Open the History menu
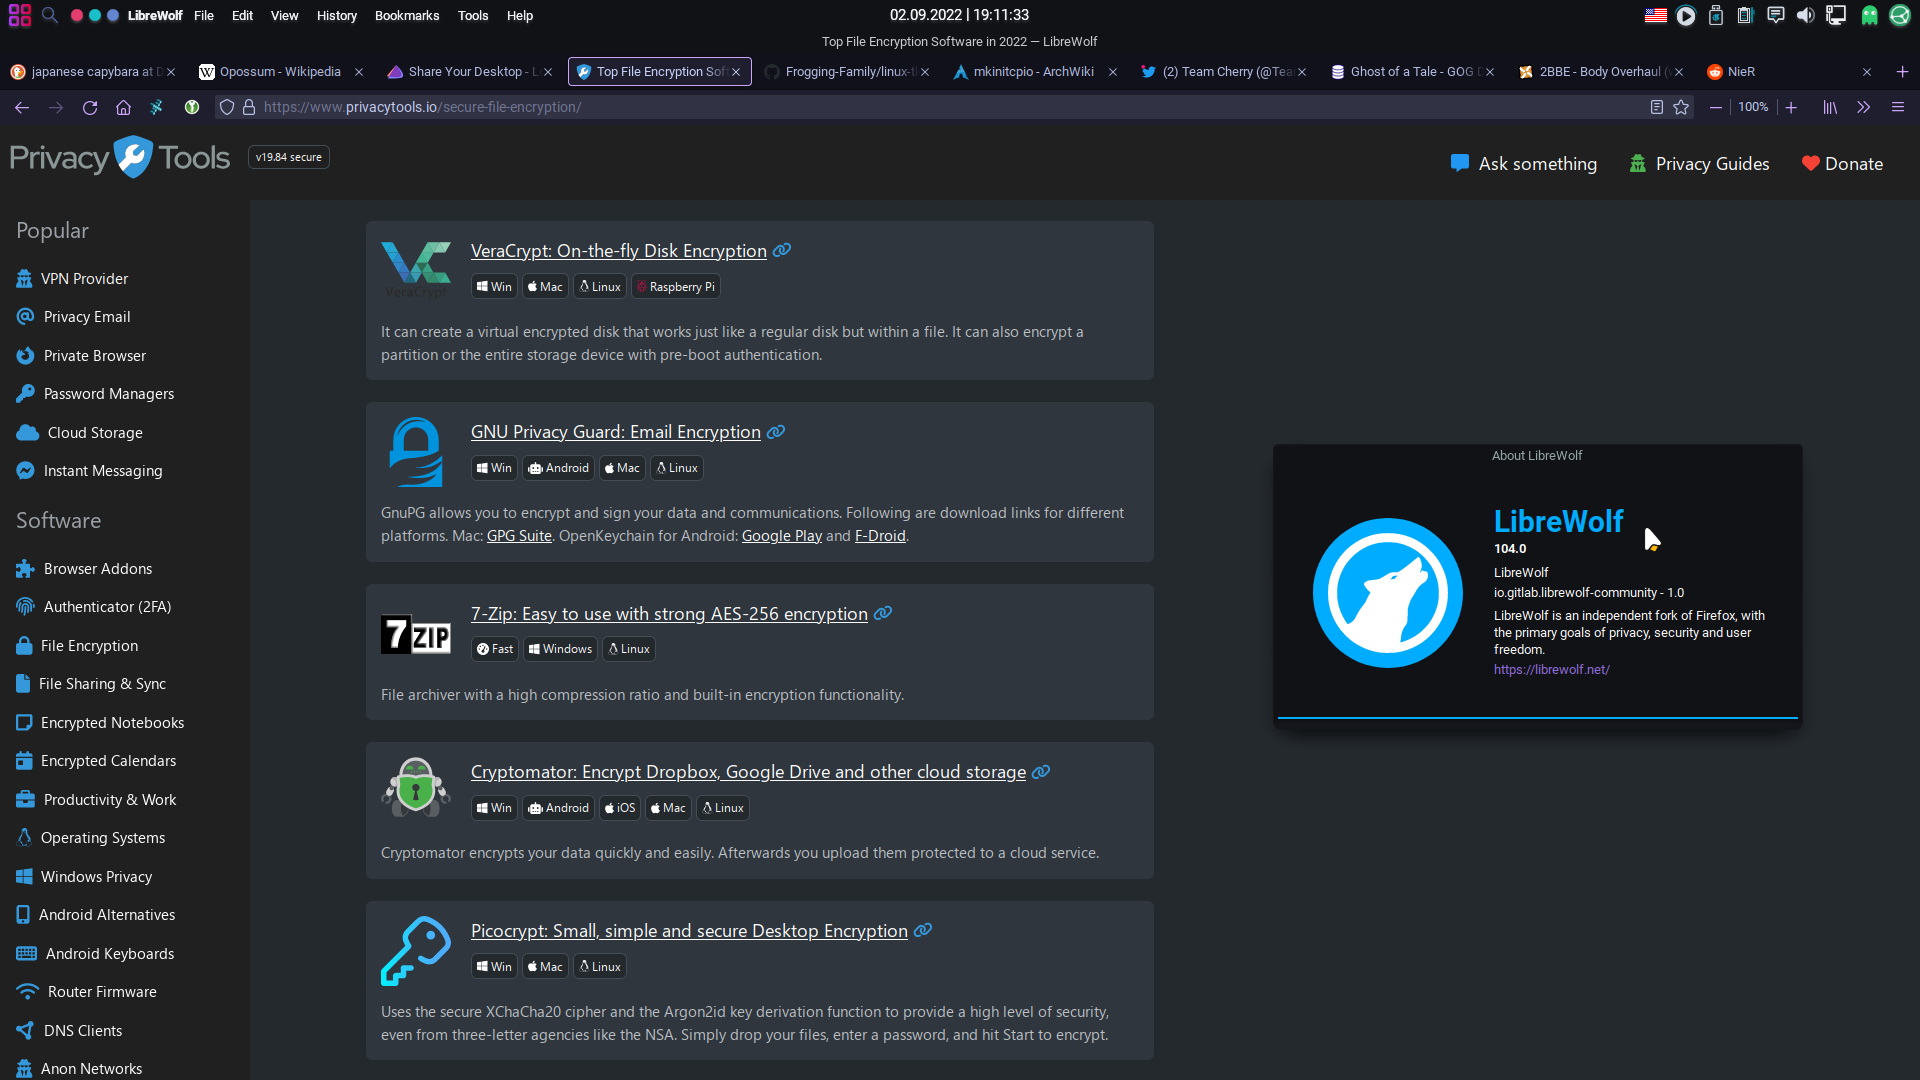 pos(337,15)
